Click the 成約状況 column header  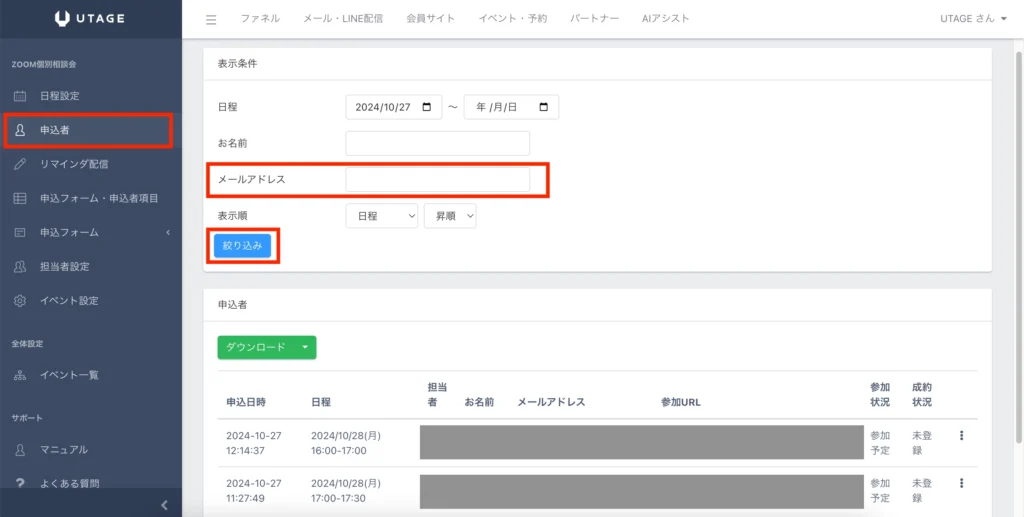921,394
